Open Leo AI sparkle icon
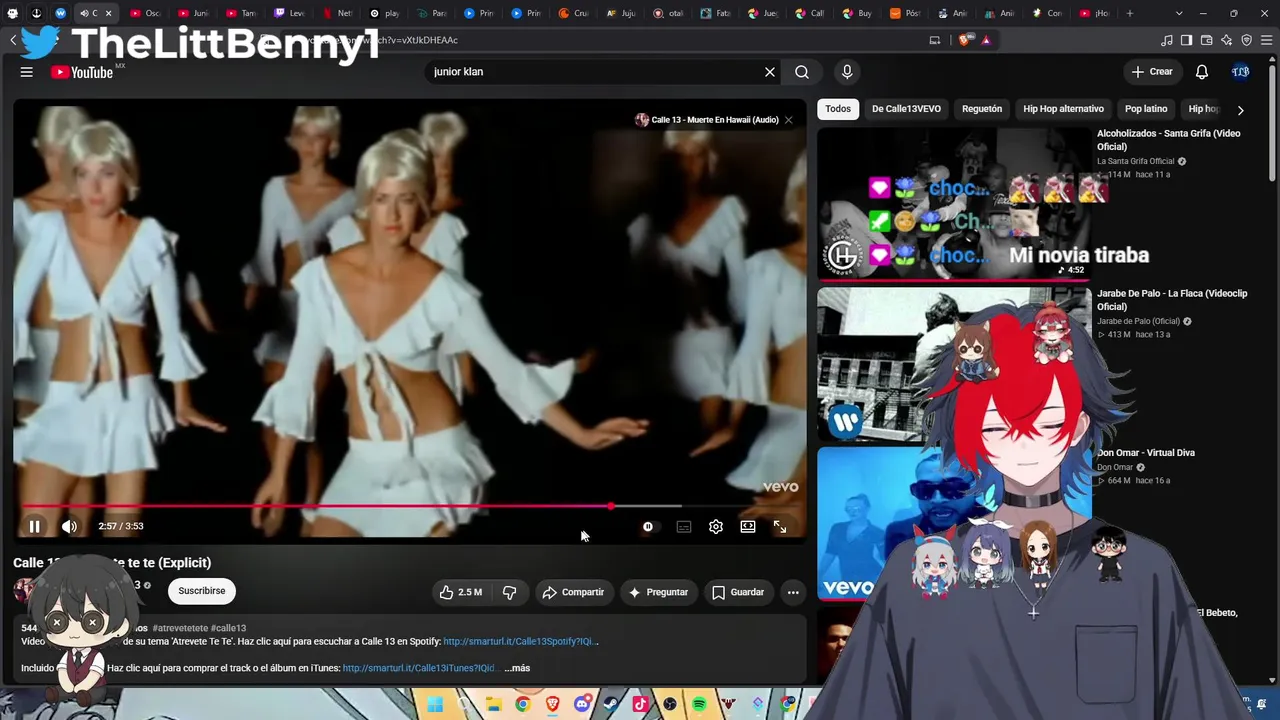This screenshot has height=720, width=1280. (1227, 40)
